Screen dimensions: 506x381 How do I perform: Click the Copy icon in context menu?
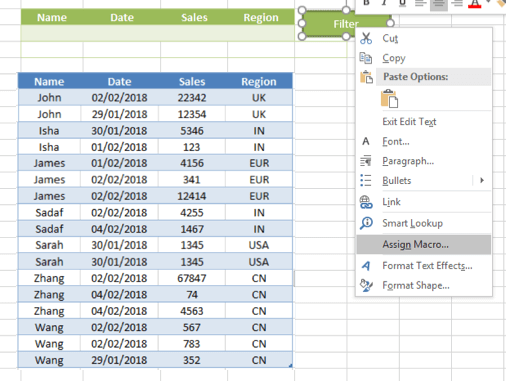(x=366, y=58)
